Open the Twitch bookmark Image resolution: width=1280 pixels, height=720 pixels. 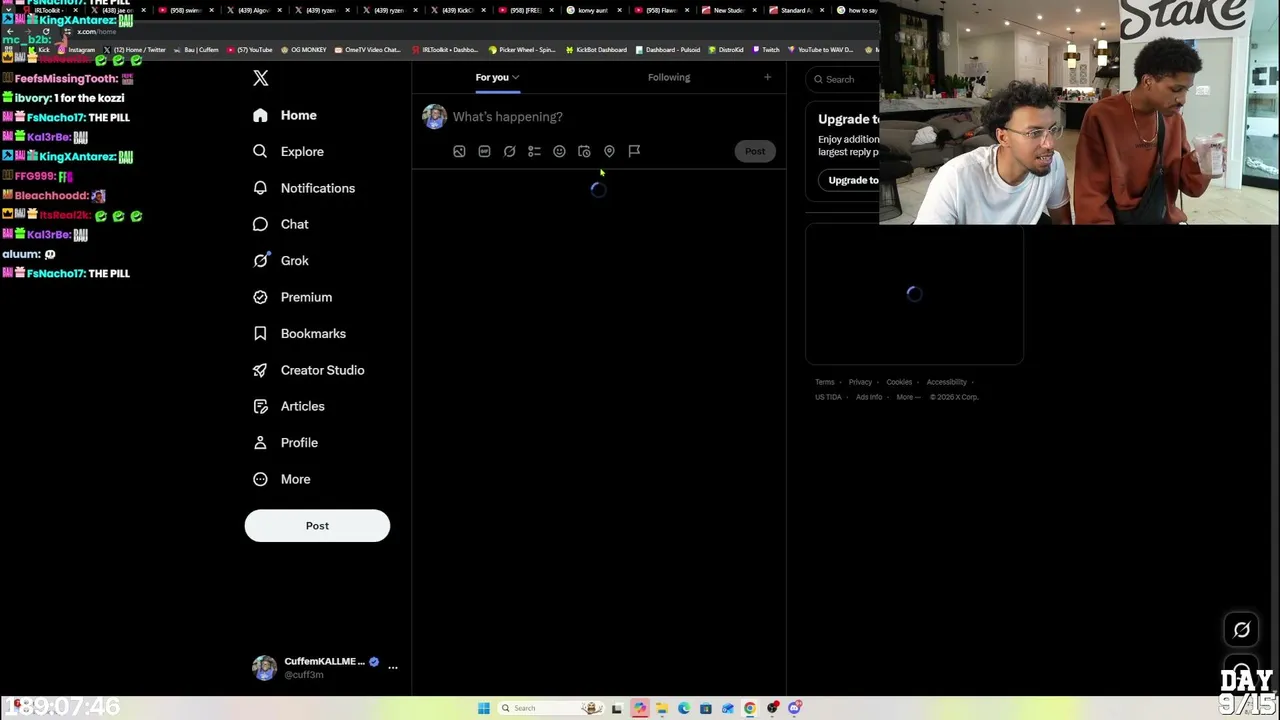tap(766, 50)
